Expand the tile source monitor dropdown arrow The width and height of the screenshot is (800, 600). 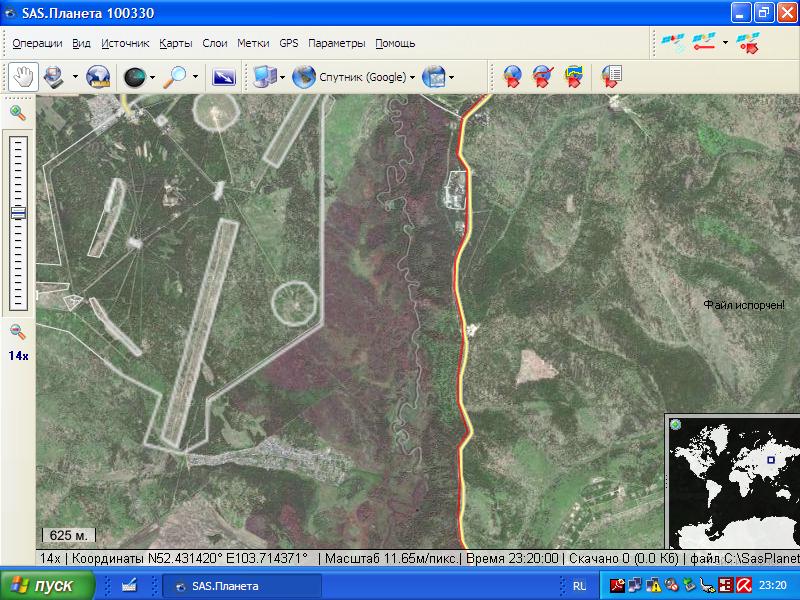pyautogui.click(x=282, y=77)
